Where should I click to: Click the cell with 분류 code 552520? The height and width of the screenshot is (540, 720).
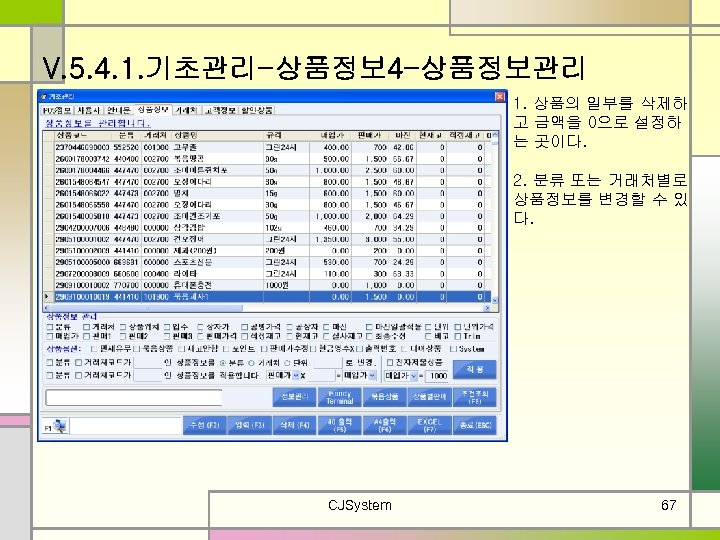coord(126,147)
